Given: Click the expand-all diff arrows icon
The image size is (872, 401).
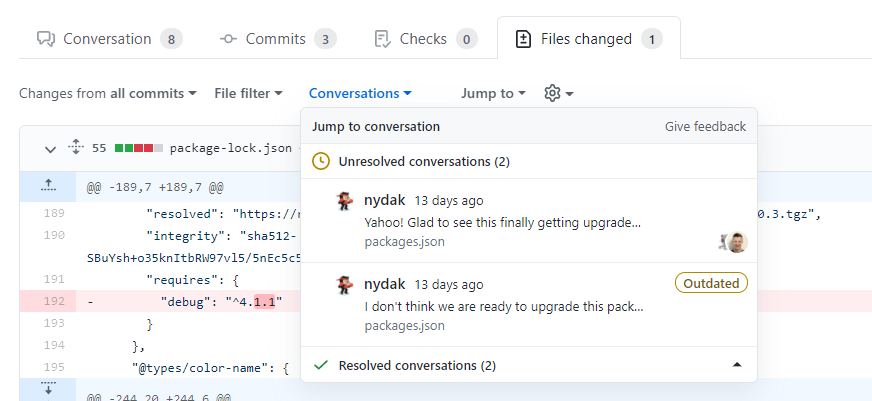Looking at the screenshot, I should [75, 148].
